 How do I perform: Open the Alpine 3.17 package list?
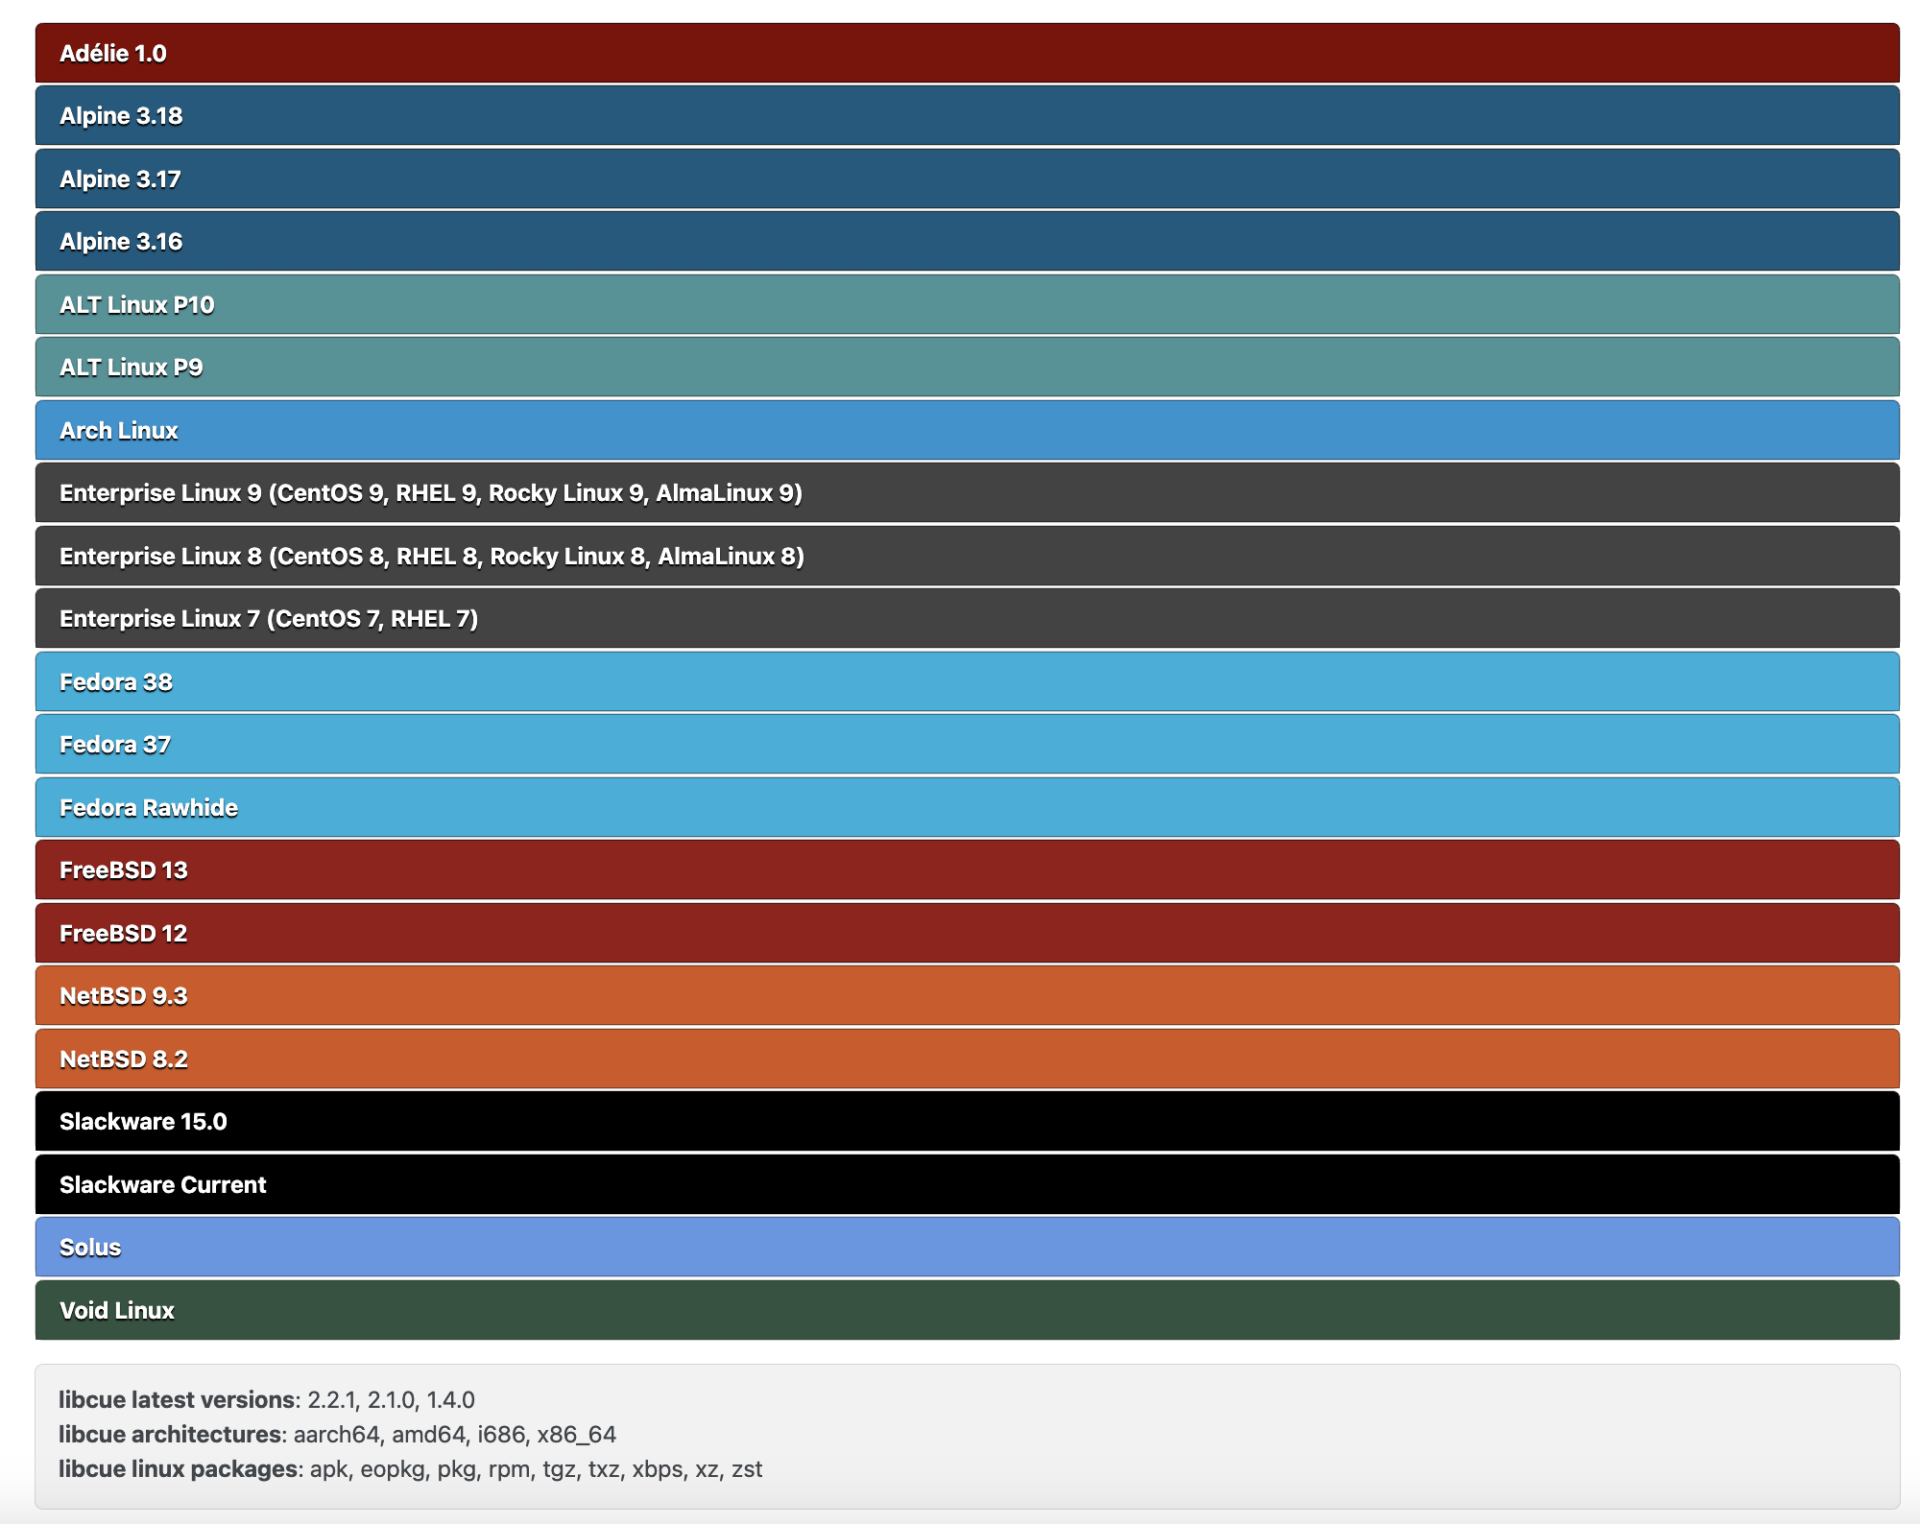pyautogui.click(x=967, y=179)
